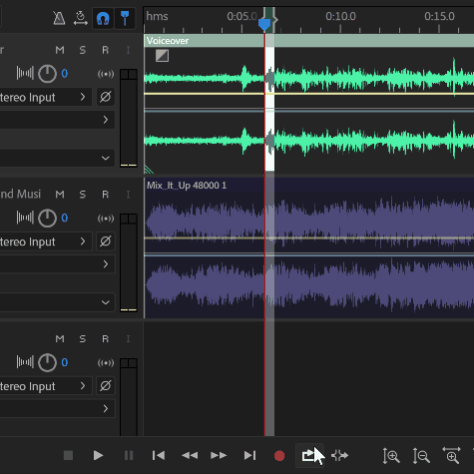The image size is (474, 474).
Task: Mute the Voiceover track
Action: tap(60, 50)
